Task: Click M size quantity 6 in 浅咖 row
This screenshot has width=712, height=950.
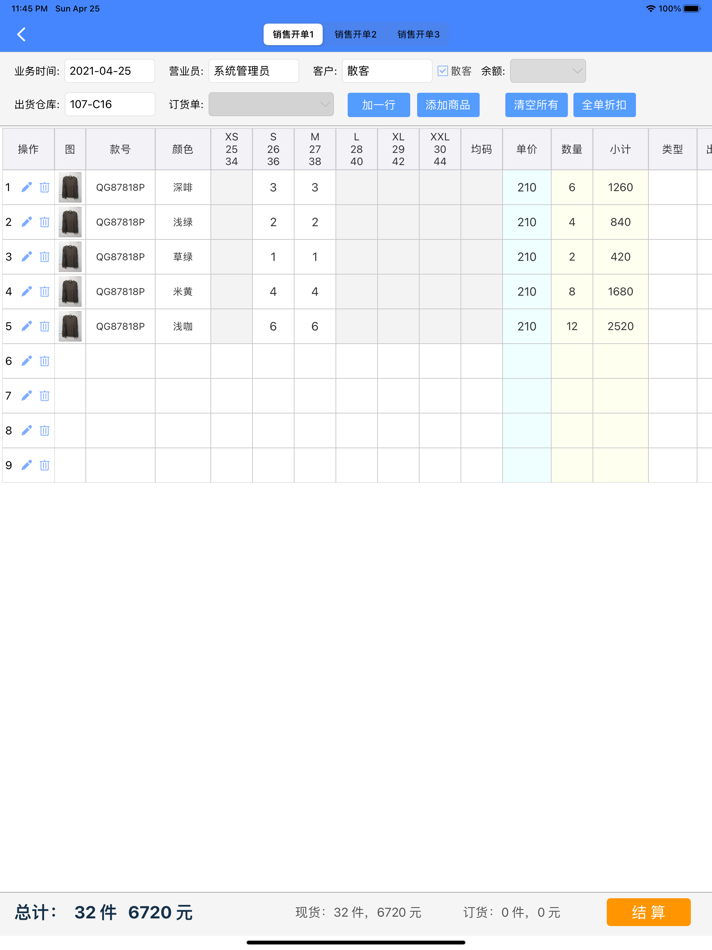Action: [315, 326]
